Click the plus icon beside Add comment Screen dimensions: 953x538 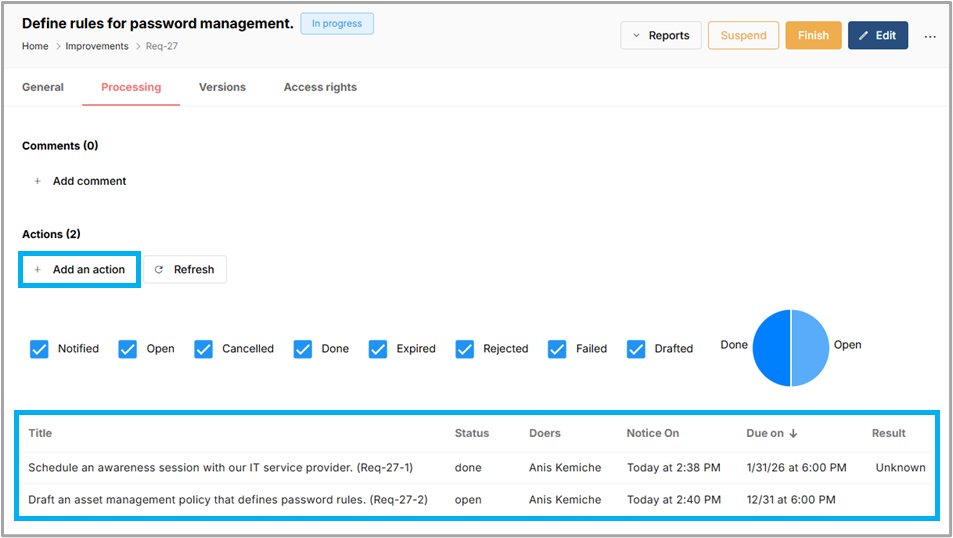coord(38,181)
